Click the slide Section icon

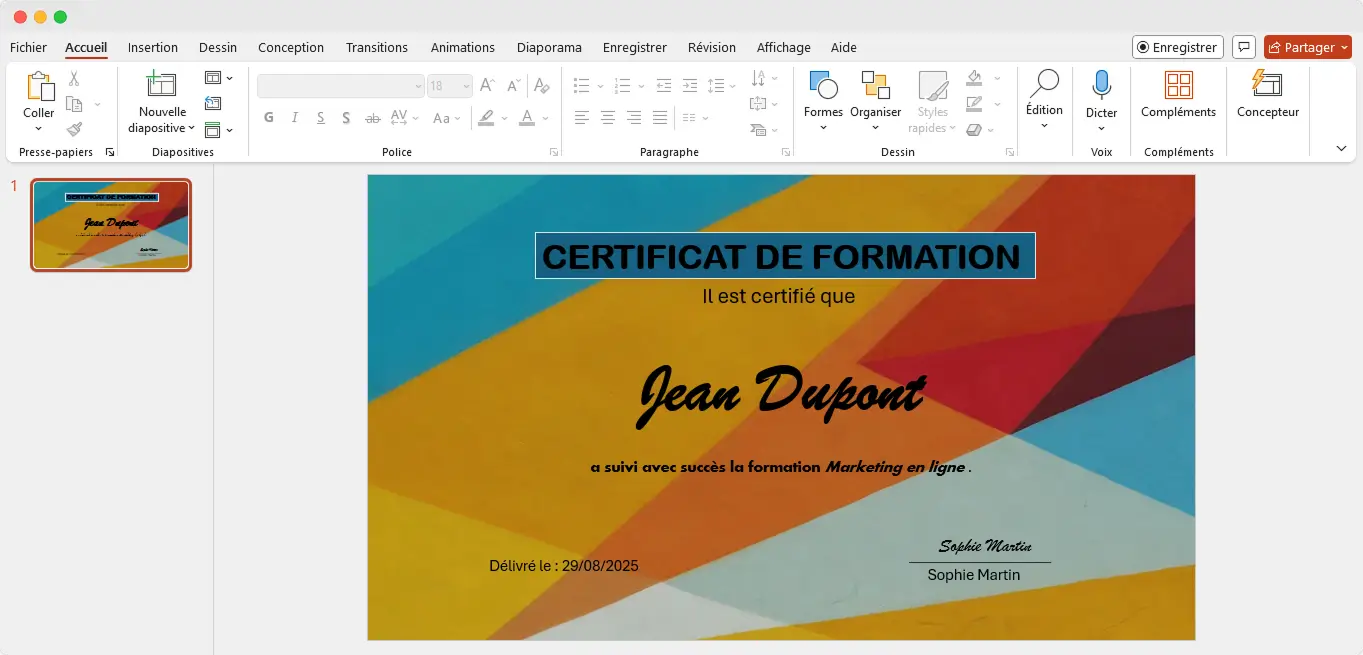coord(213,129)
